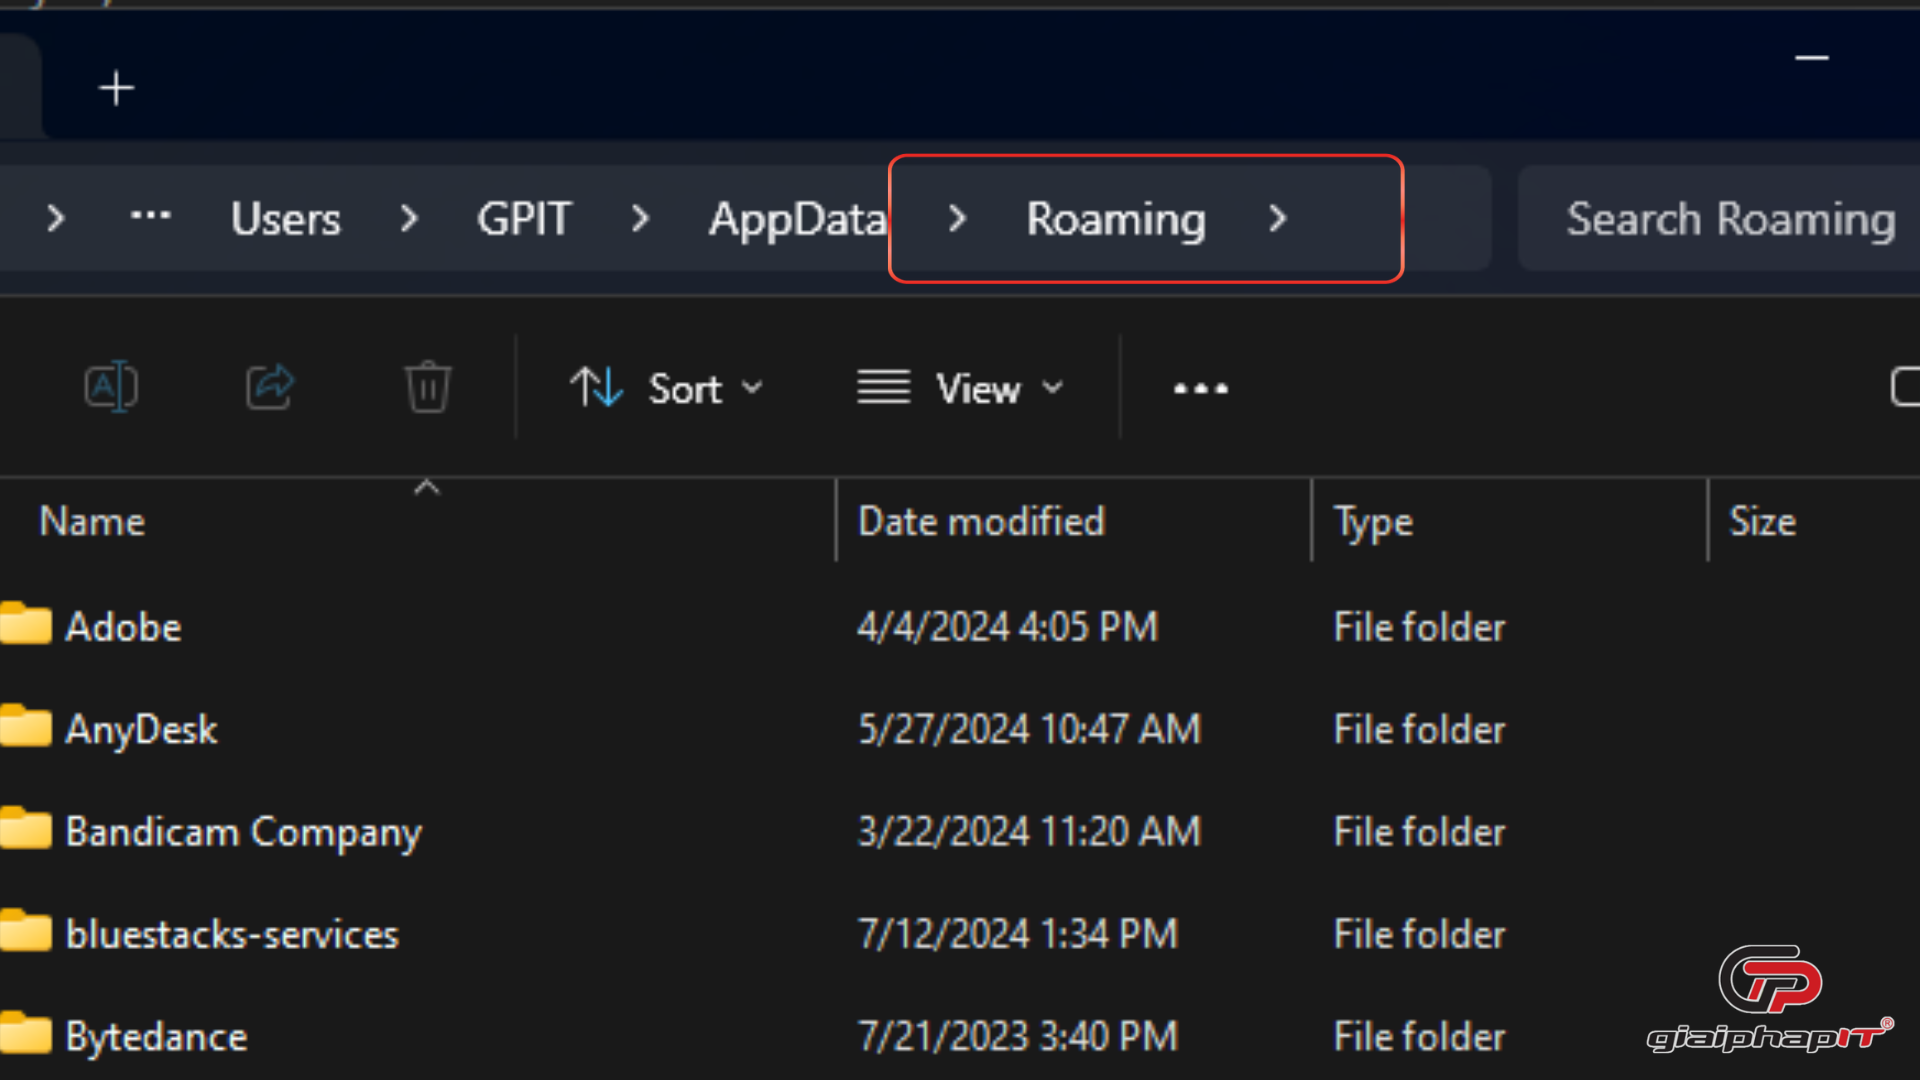Click the Delete trash icon
The width and height of the screenshot is (1920, 1080).
428,388
